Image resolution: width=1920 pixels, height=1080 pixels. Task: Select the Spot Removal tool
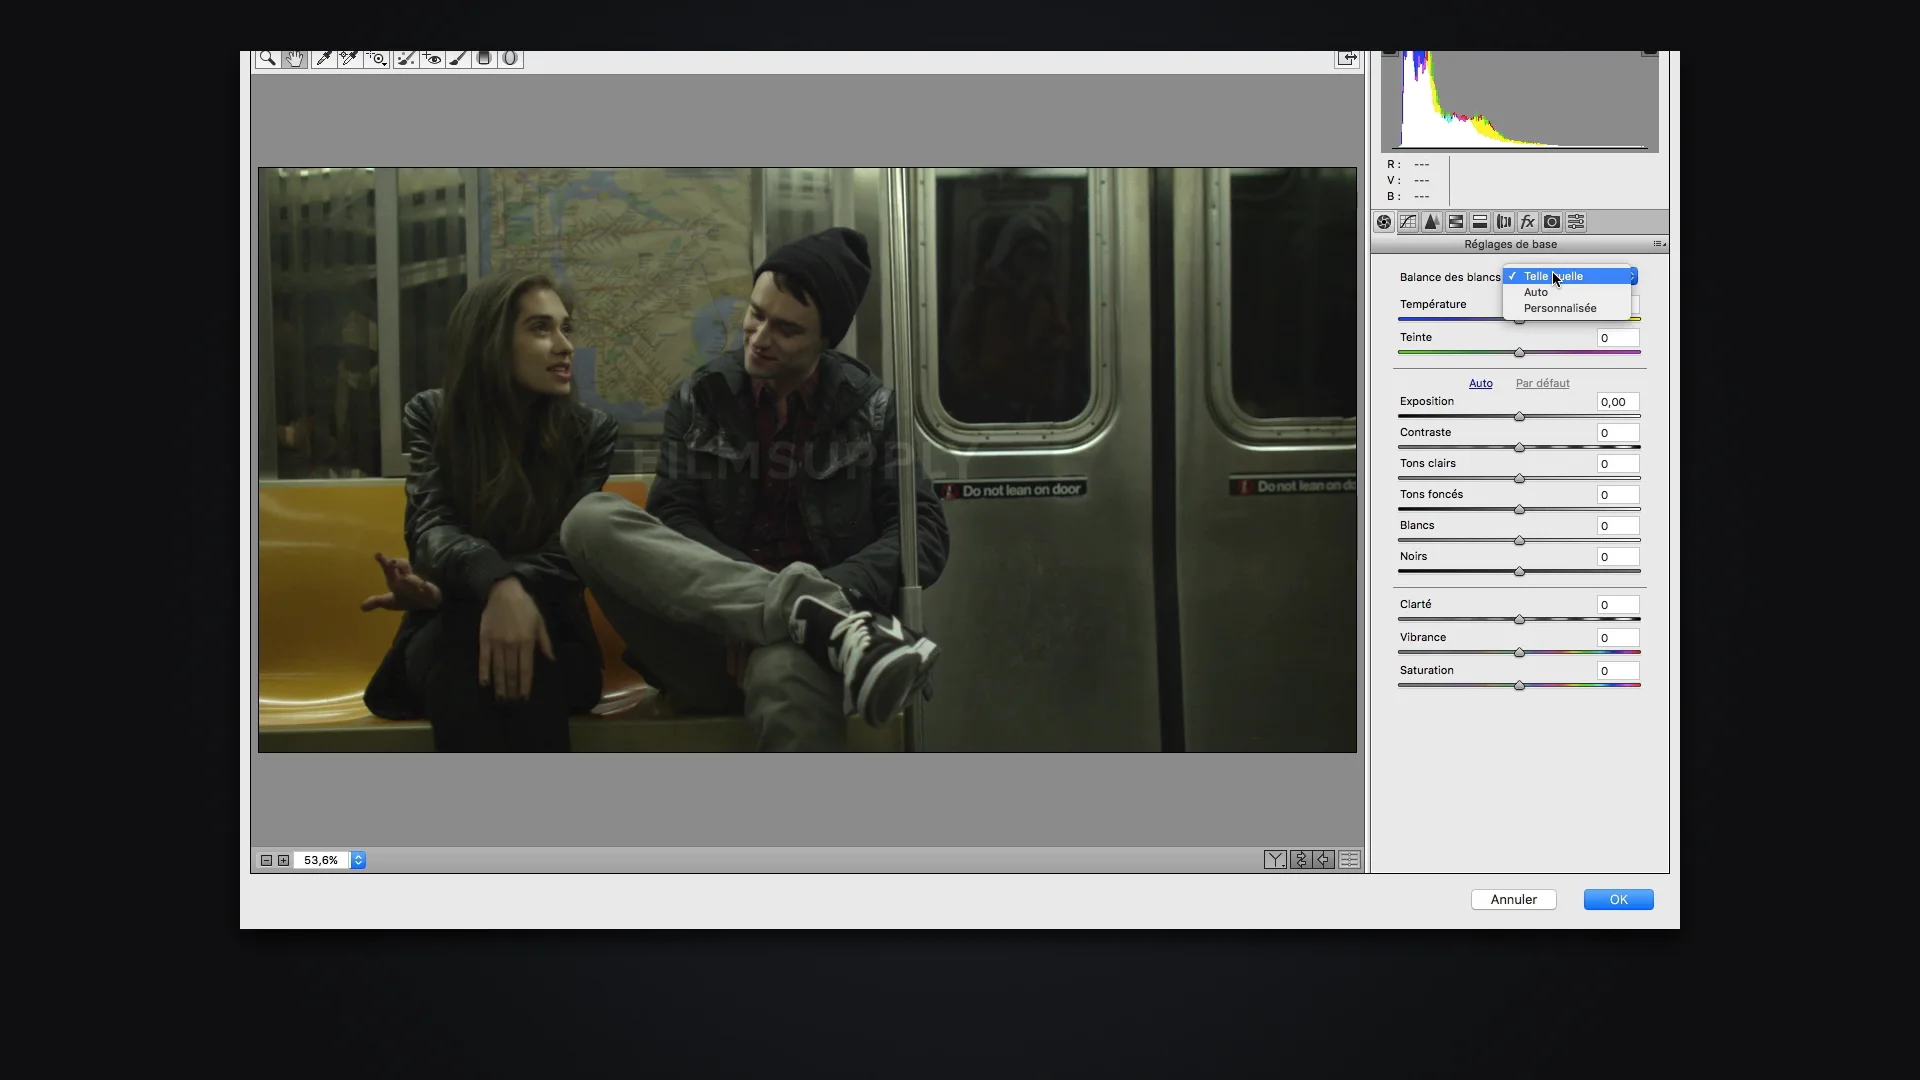[405, 58]
